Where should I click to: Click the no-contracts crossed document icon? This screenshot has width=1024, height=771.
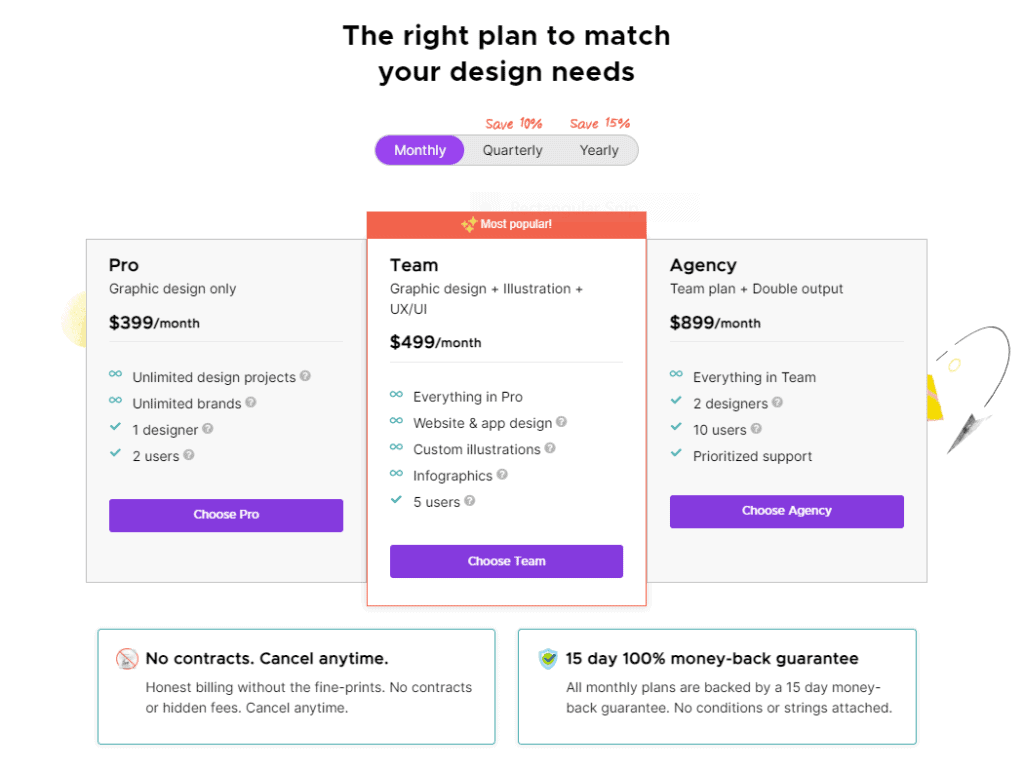127,659
